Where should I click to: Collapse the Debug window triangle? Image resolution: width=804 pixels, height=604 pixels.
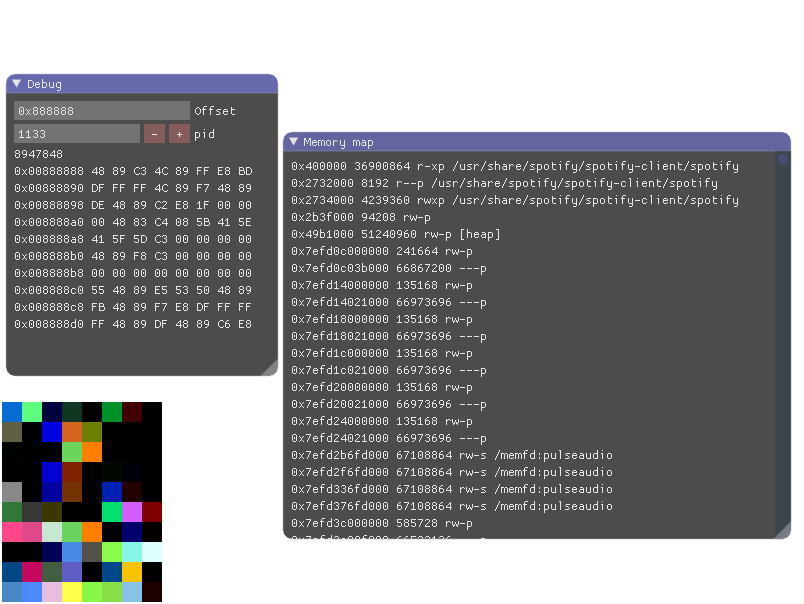(16, 84)
